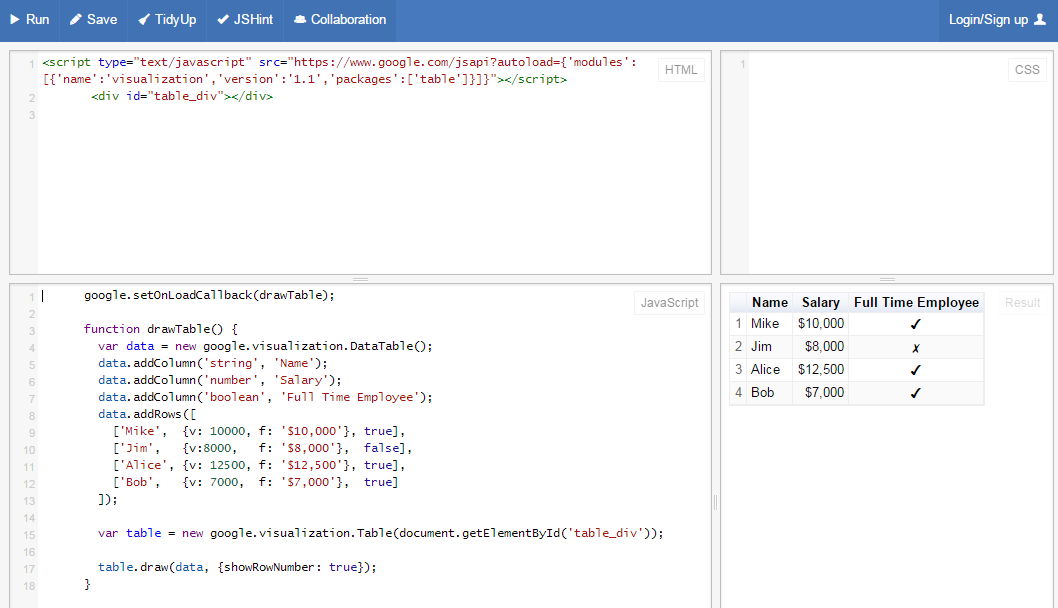Tidy up the code with TidyUp

point(167,20)
